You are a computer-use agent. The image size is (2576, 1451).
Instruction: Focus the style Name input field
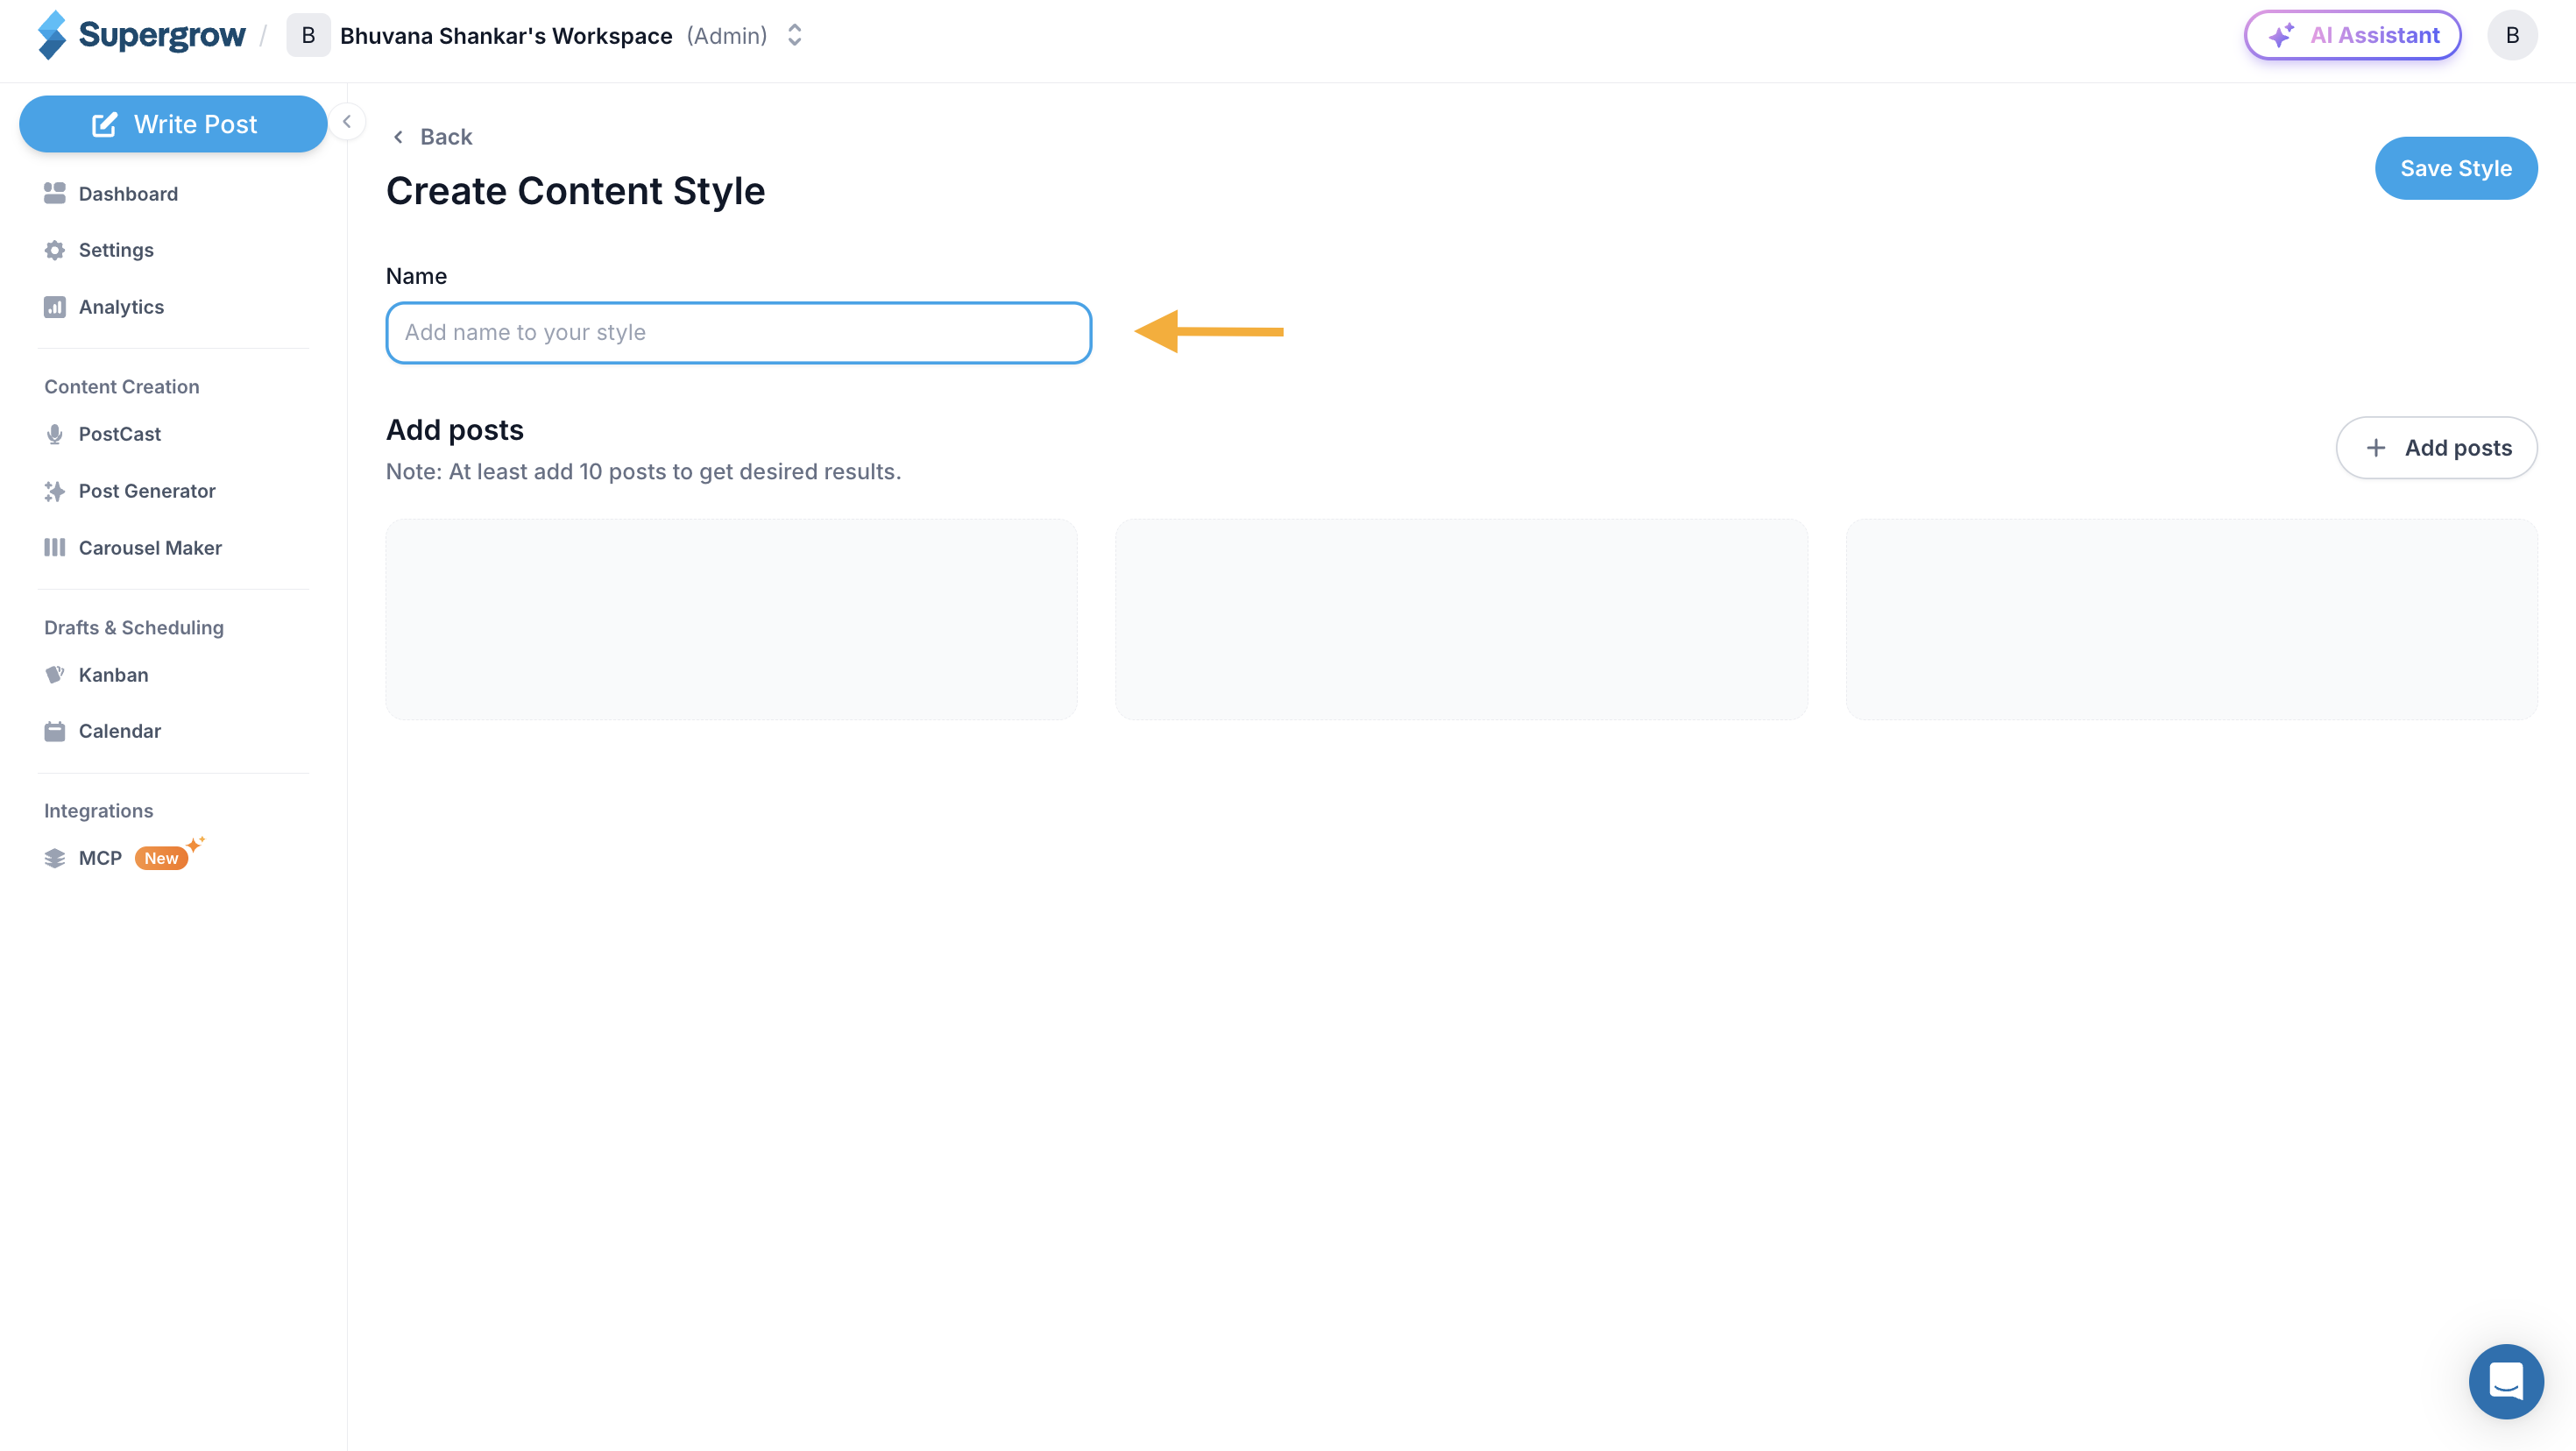pyautogui.click(x=738, y=332)
